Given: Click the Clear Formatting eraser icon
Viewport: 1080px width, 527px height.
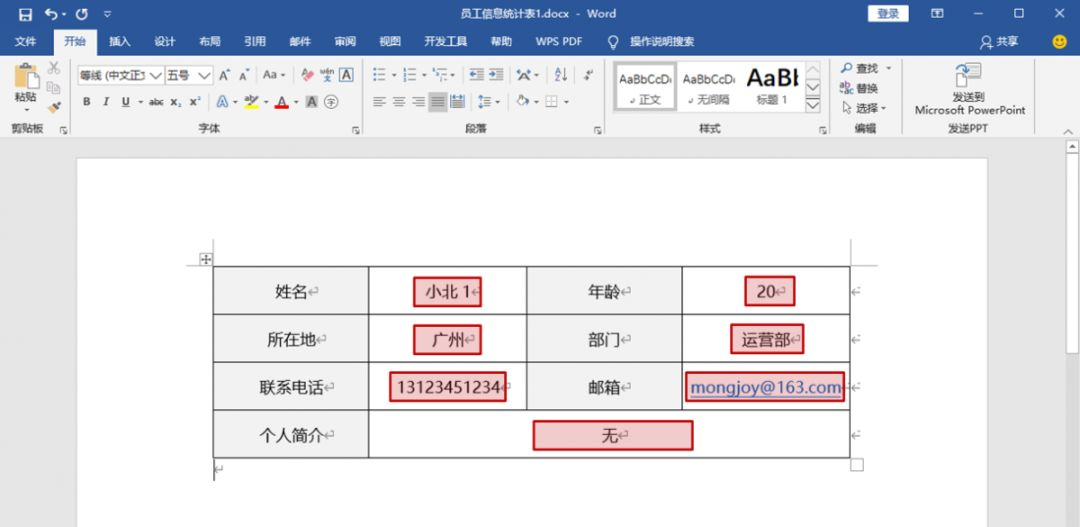Looking at the screenshot, I should pos(308,75).
